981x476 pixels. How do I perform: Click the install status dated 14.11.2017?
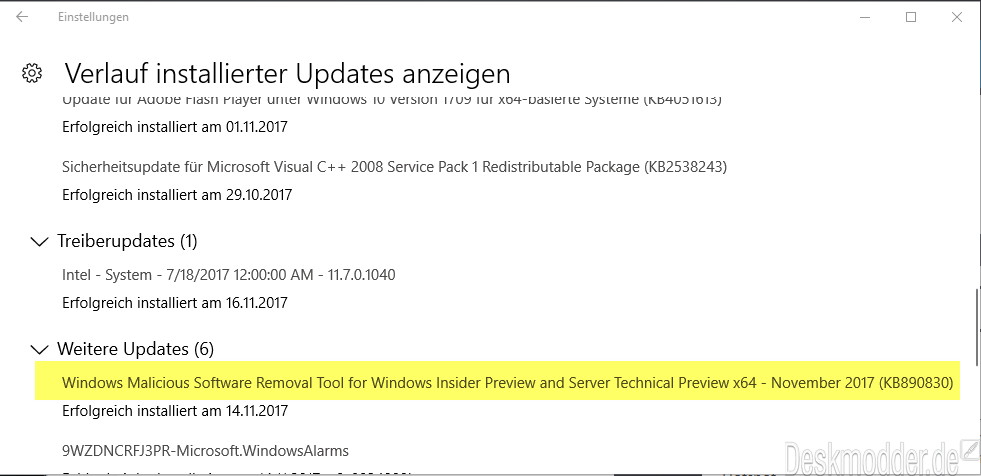(175, 411)
